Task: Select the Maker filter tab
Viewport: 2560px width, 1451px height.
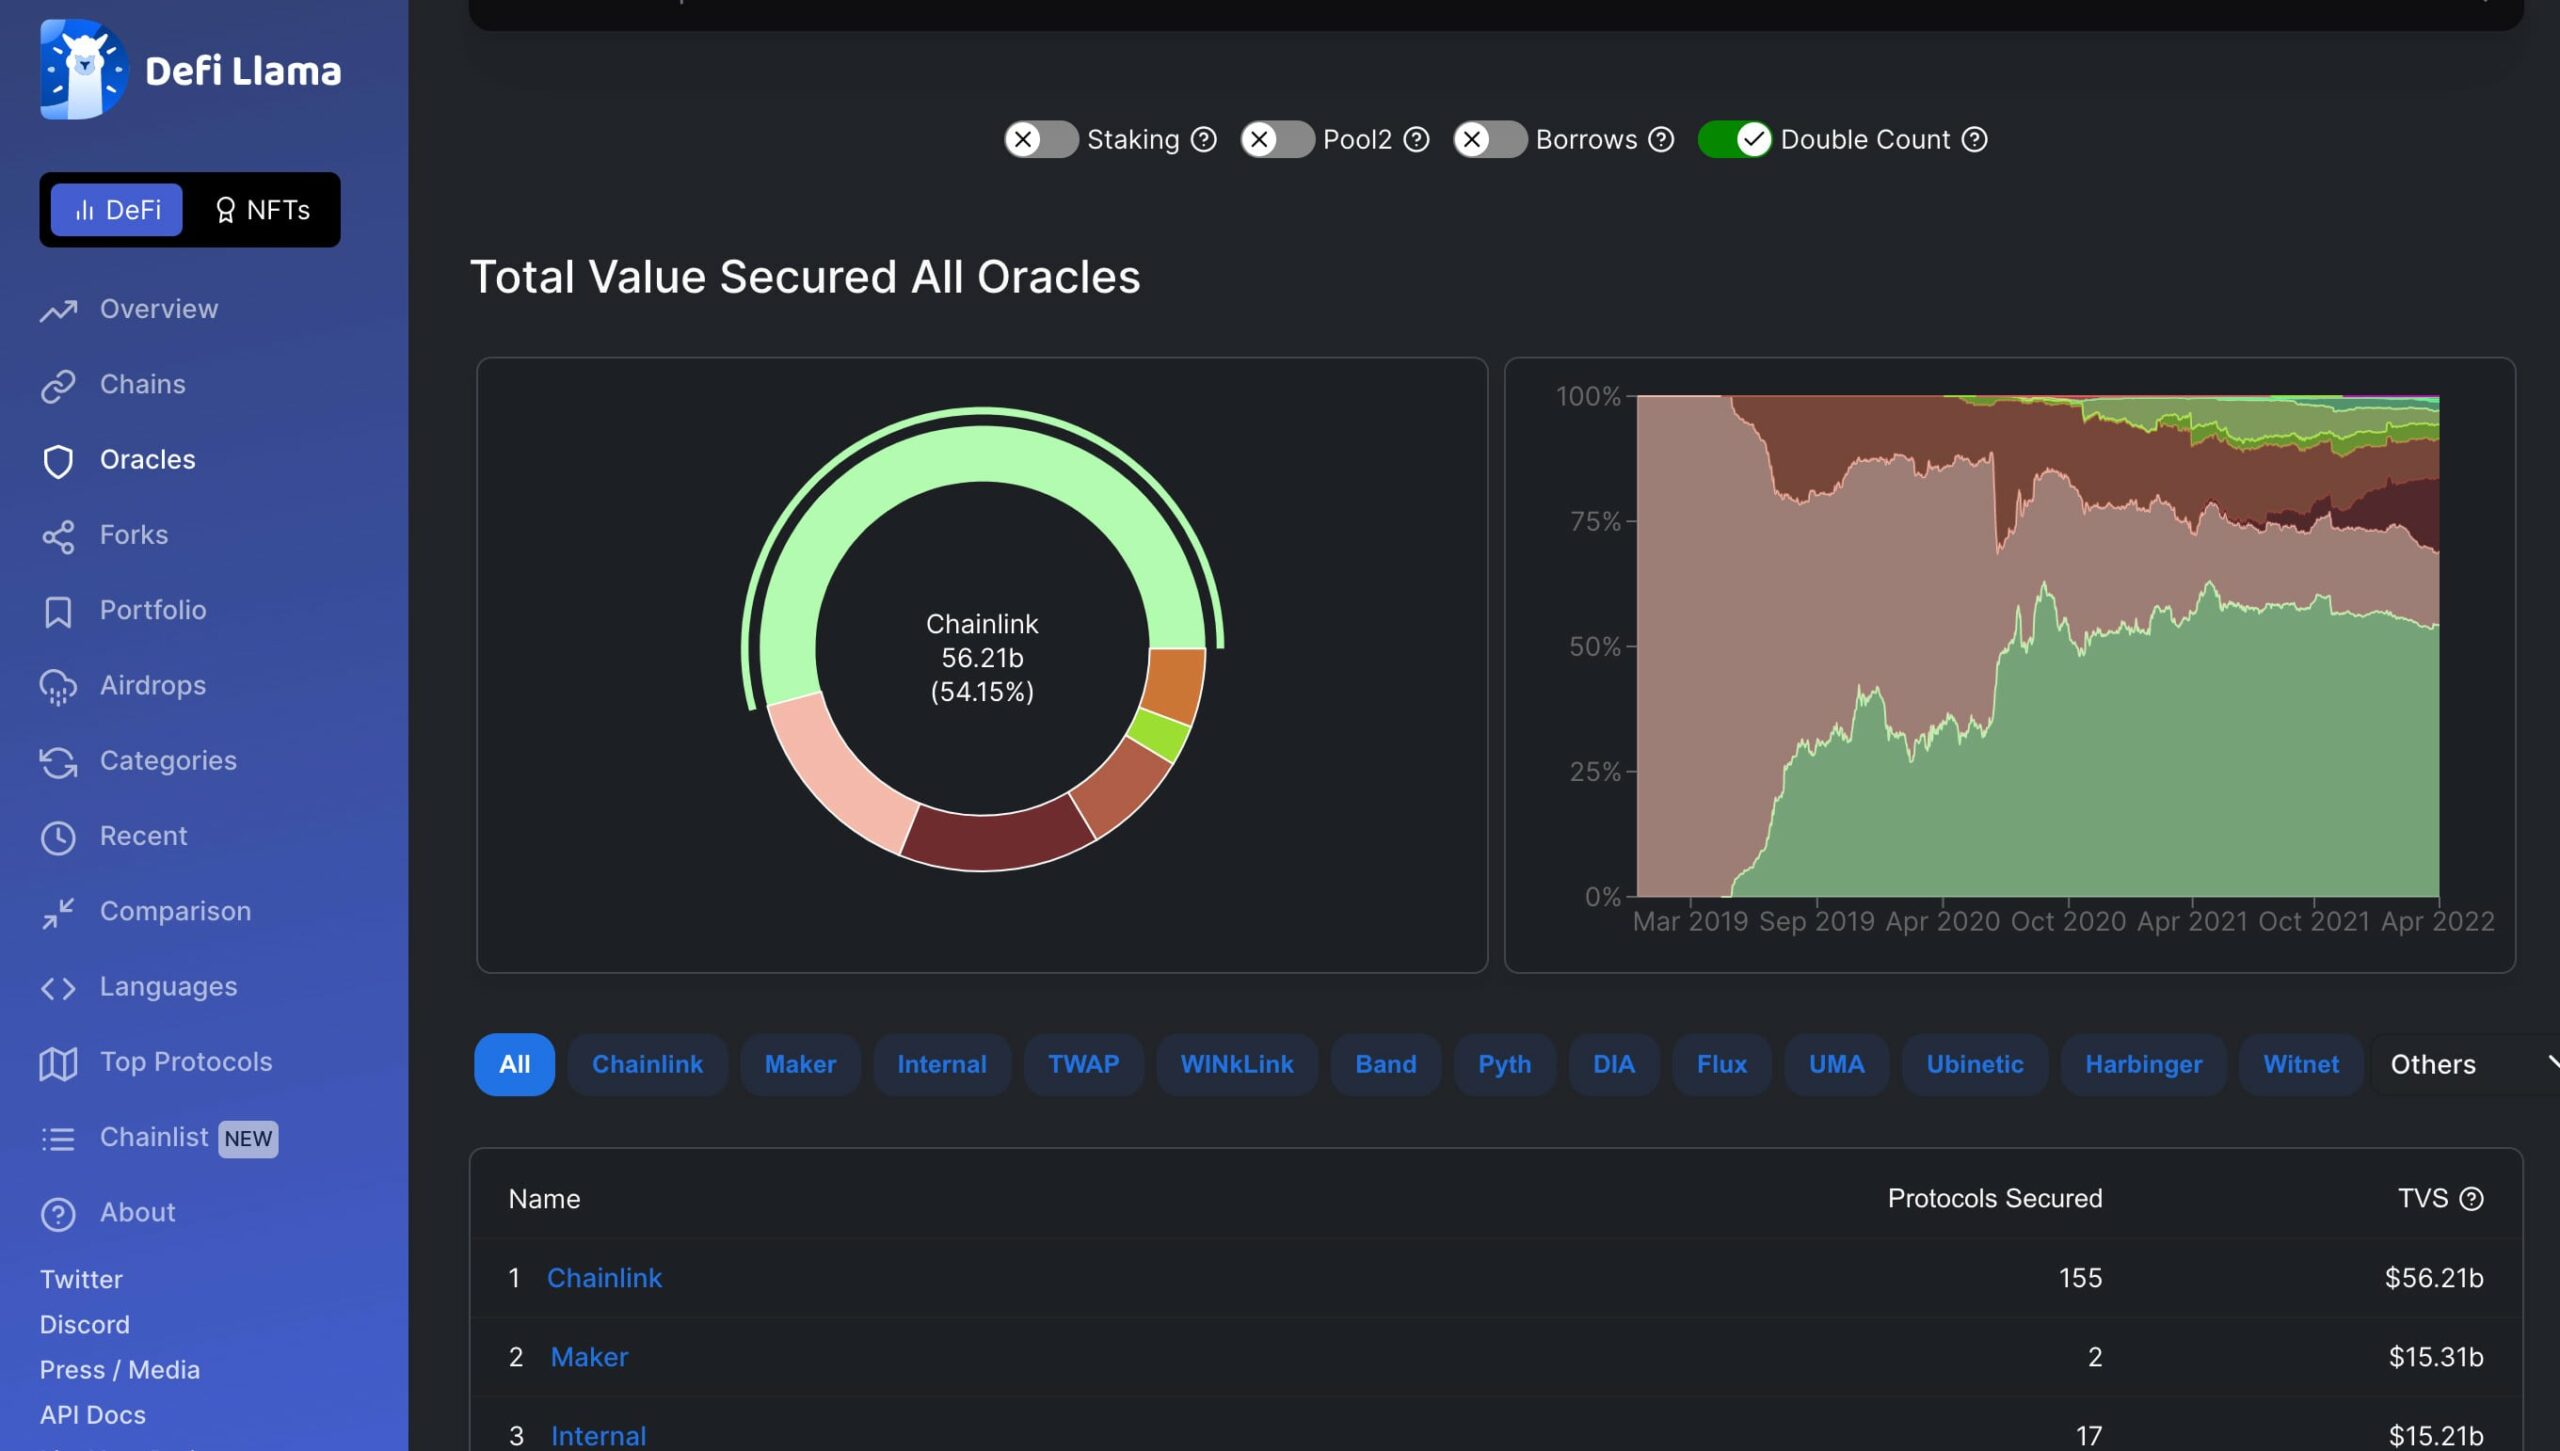Action: click(800, 1064)
